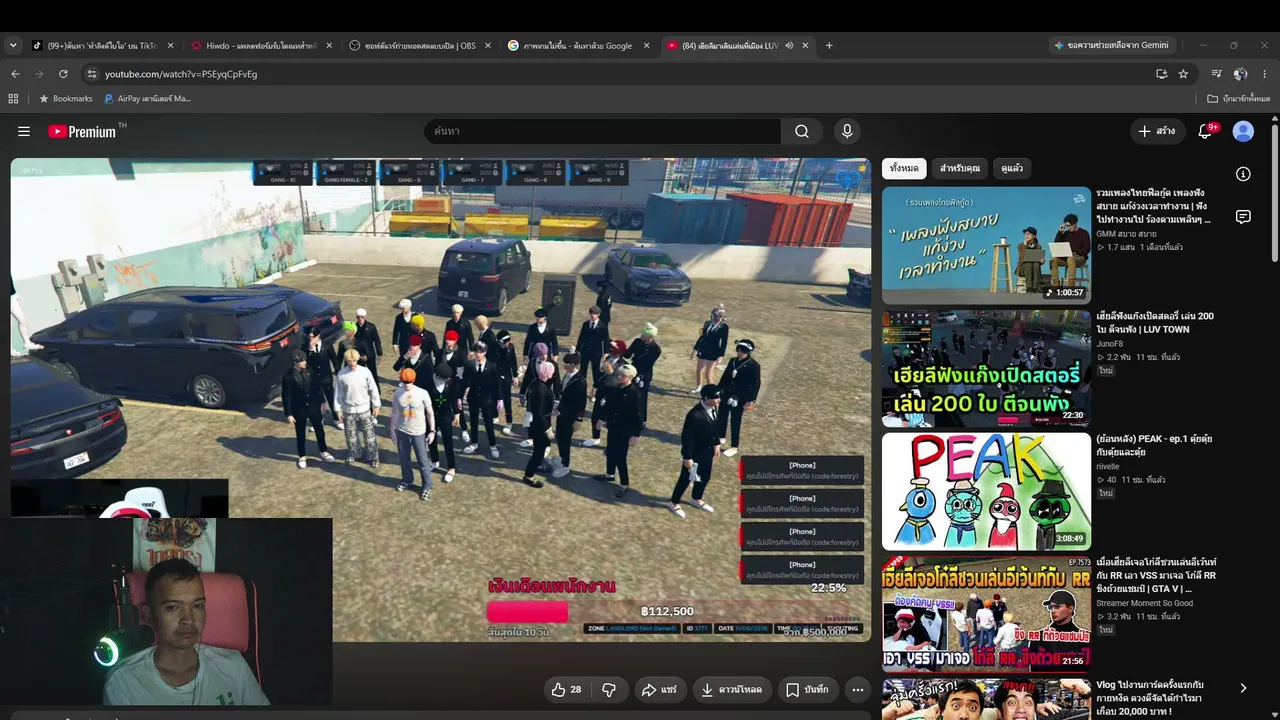Open Chrome apps grid shortcut
This screenshot has height=720, width=1280.
(13, 99)
